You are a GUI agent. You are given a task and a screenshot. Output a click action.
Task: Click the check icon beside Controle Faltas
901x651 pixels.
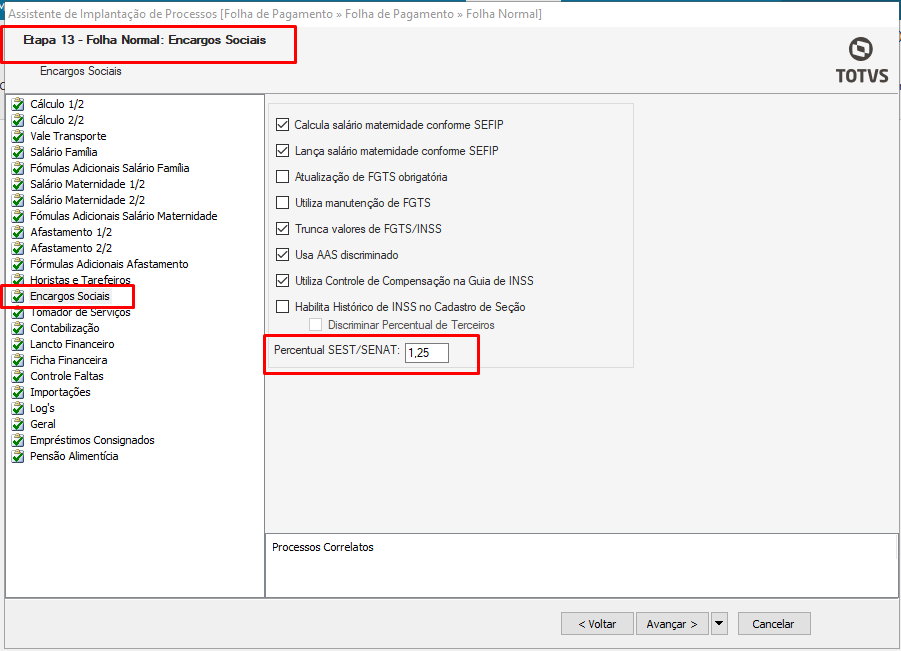click(18, 376)
